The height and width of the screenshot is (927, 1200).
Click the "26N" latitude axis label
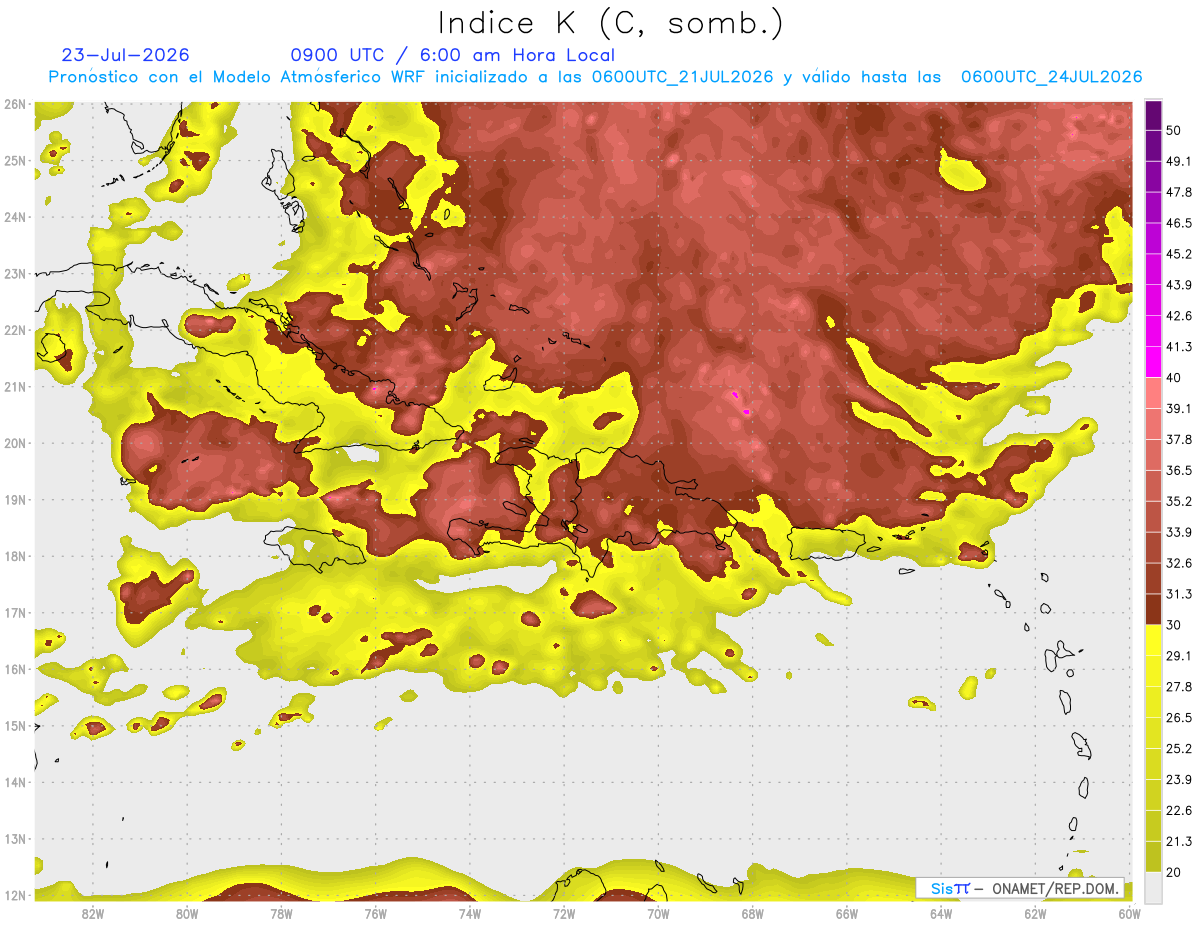coord(15,104)
